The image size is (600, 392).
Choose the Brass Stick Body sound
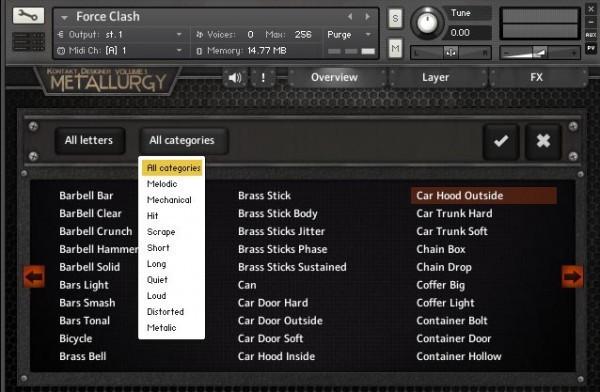click(278, 214)
